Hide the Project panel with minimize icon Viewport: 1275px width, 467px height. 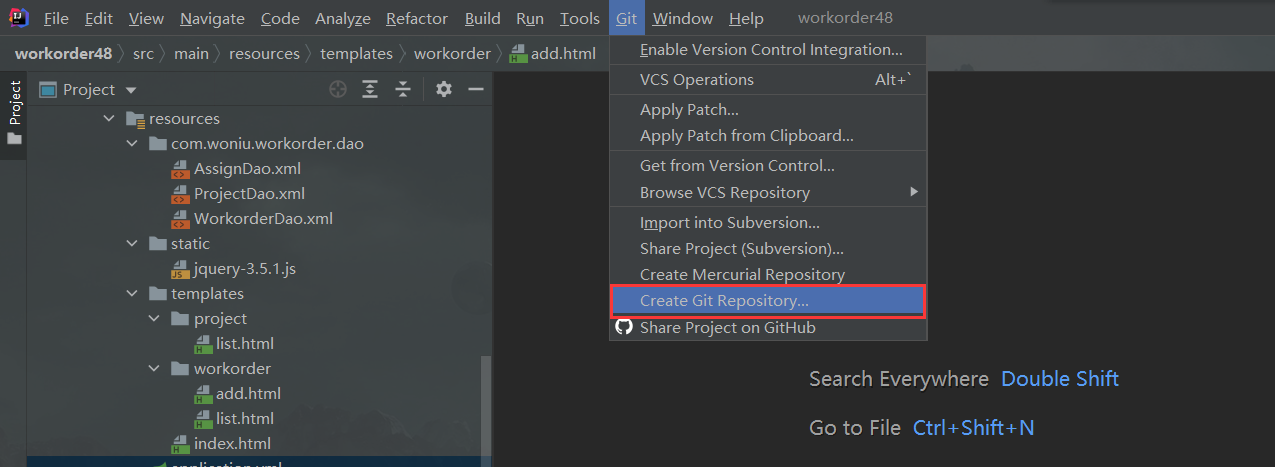point(476,90)
